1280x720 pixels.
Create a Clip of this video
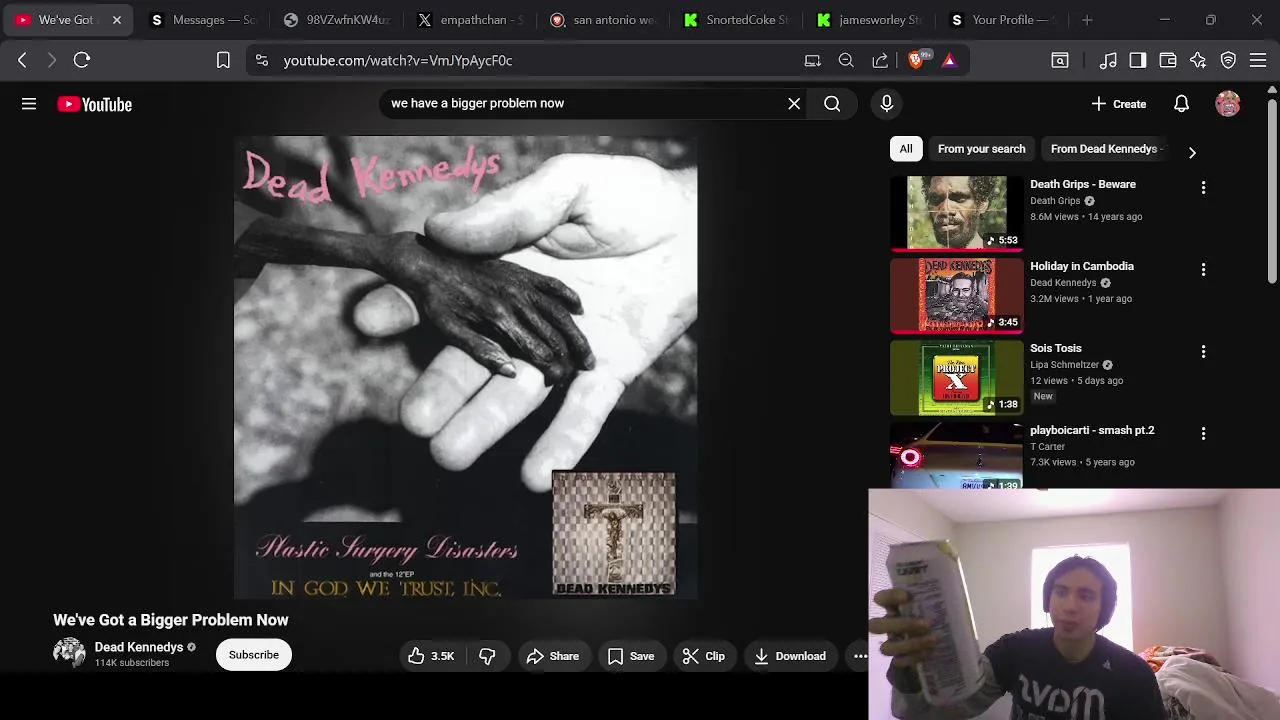pyautogui.click(x=703, y=656)
